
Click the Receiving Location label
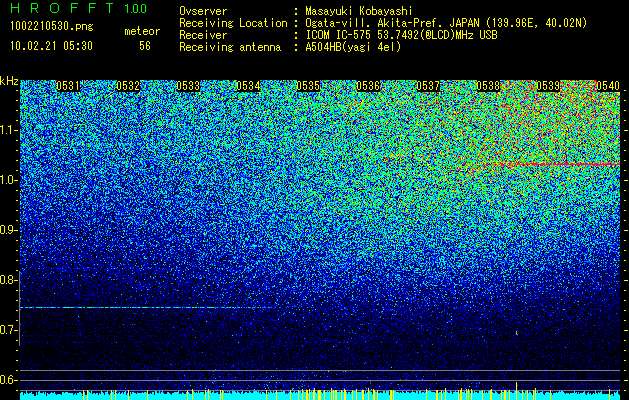[233, 23]
